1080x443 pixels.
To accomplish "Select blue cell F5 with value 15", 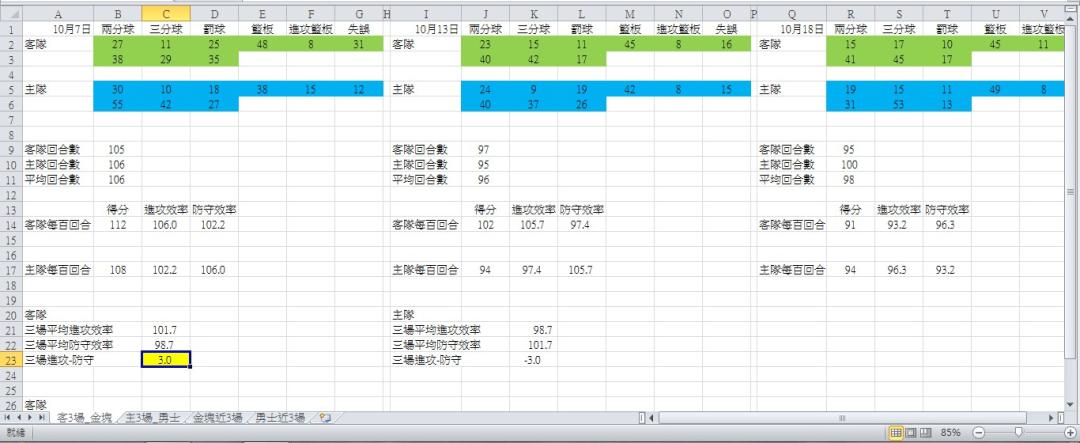I will (311, 89).
